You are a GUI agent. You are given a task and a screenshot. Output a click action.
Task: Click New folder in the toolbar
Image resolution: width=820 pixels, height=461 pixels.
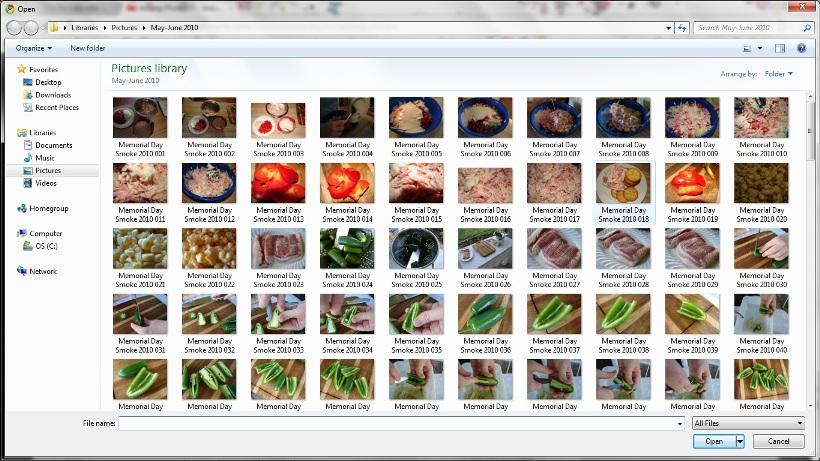click(x=88, y=48)
